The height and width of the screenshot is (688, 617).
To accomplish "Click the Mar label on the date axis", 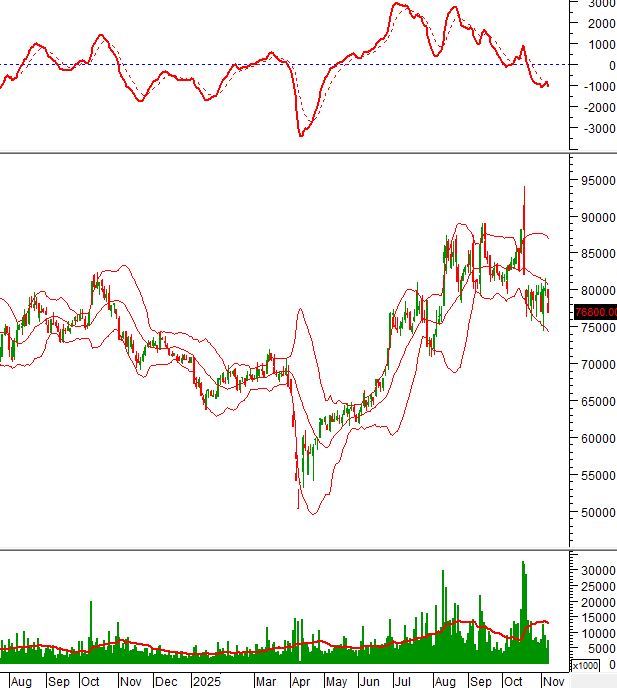I will tap(265, 681).
